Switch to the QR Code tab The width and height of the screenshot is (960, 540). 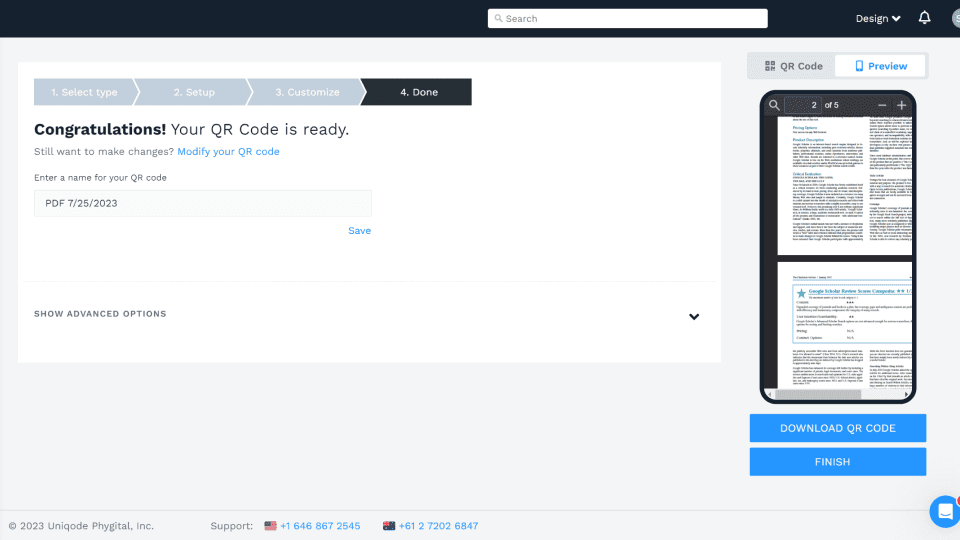[x=793, y=66]
